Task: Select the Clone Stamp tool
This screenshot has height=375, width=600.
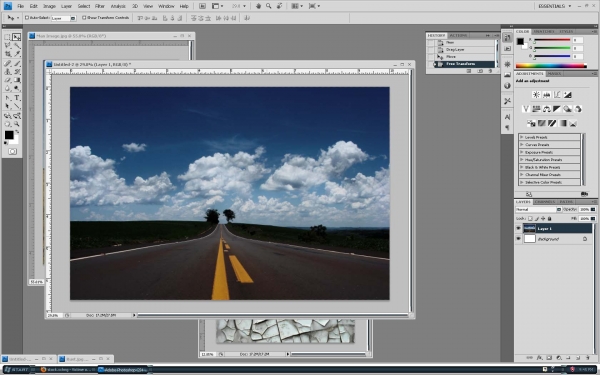Action: 7,72
